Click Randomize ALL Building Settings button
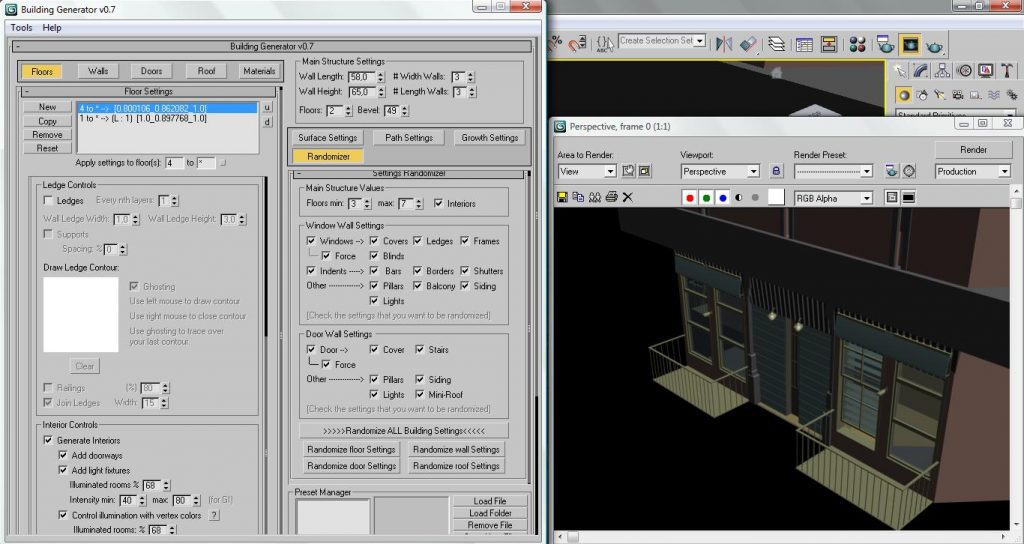 click(x=403, y=430)
